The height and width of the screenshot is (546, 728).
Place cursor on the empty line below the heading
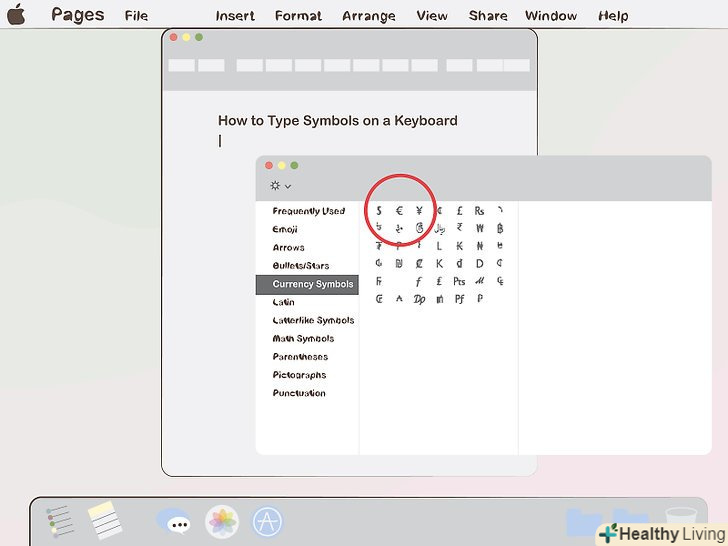pyautogui.click(x=220, y=141)
